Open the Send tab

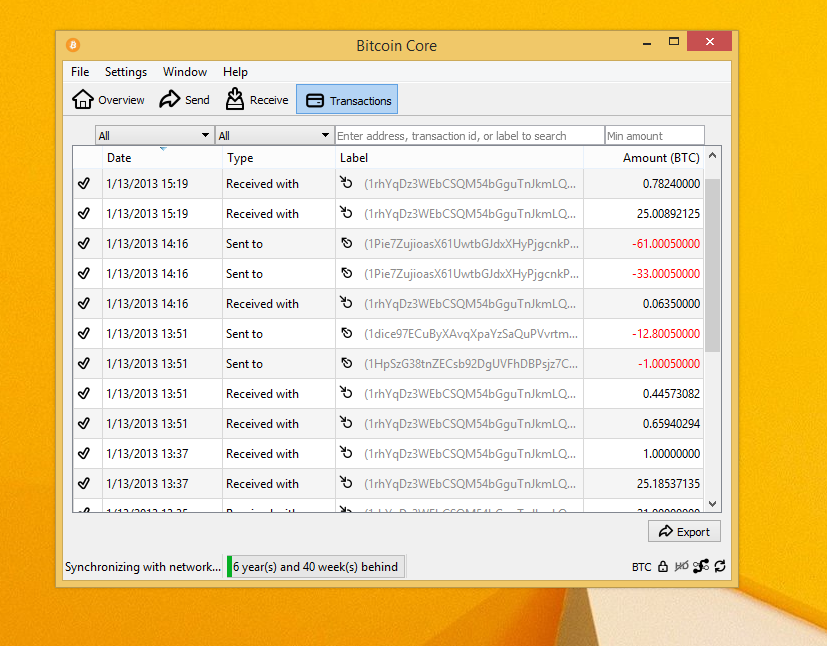click(185, 100)
